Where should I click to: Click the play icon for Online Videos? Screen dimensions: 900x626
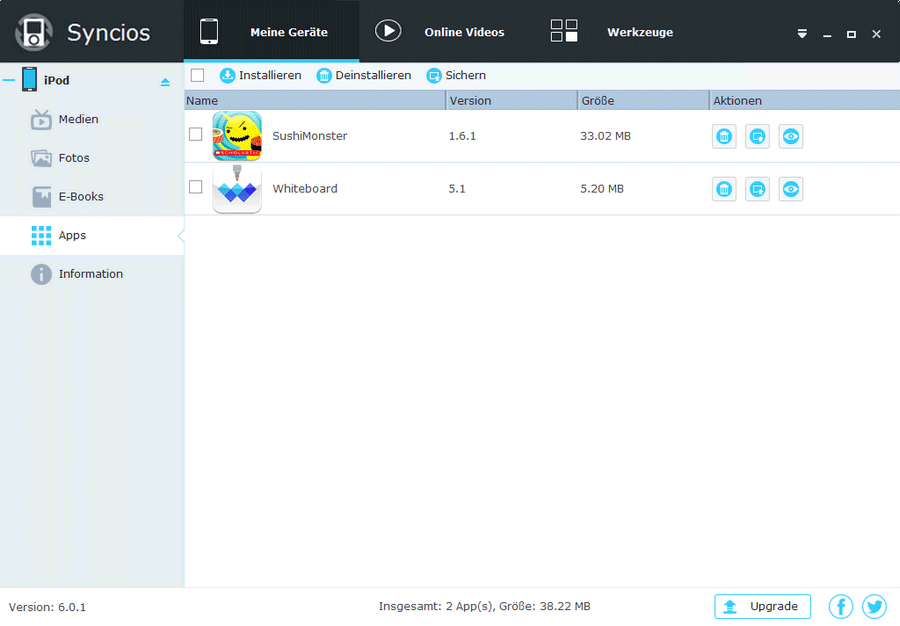(x=388, y=31)
